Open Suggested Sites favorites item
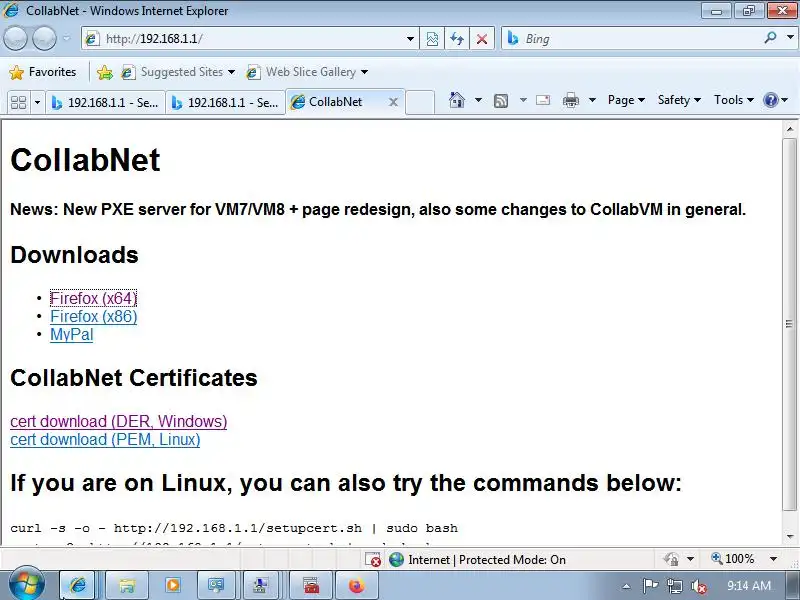Viewport: 800px width, 600px height. (x=178, y=72)
